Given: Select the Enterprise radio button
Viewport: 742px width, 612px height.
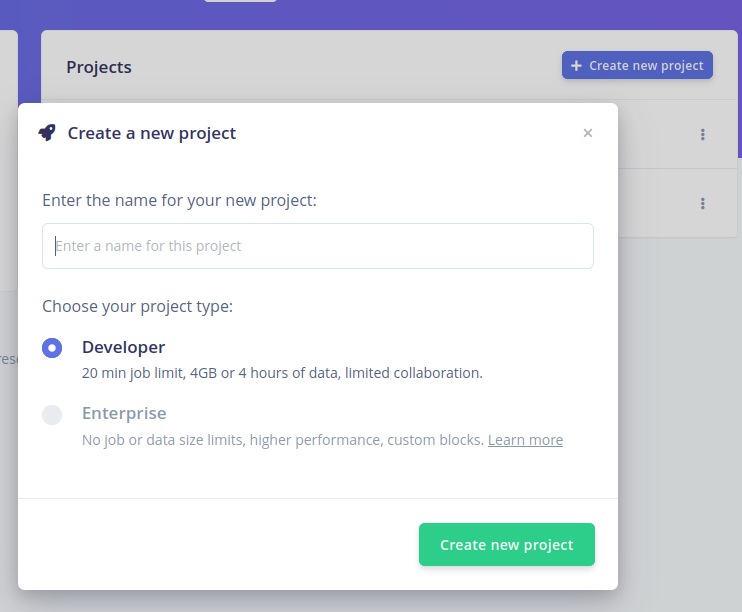Looking at the screenshot, I should 52,415.
